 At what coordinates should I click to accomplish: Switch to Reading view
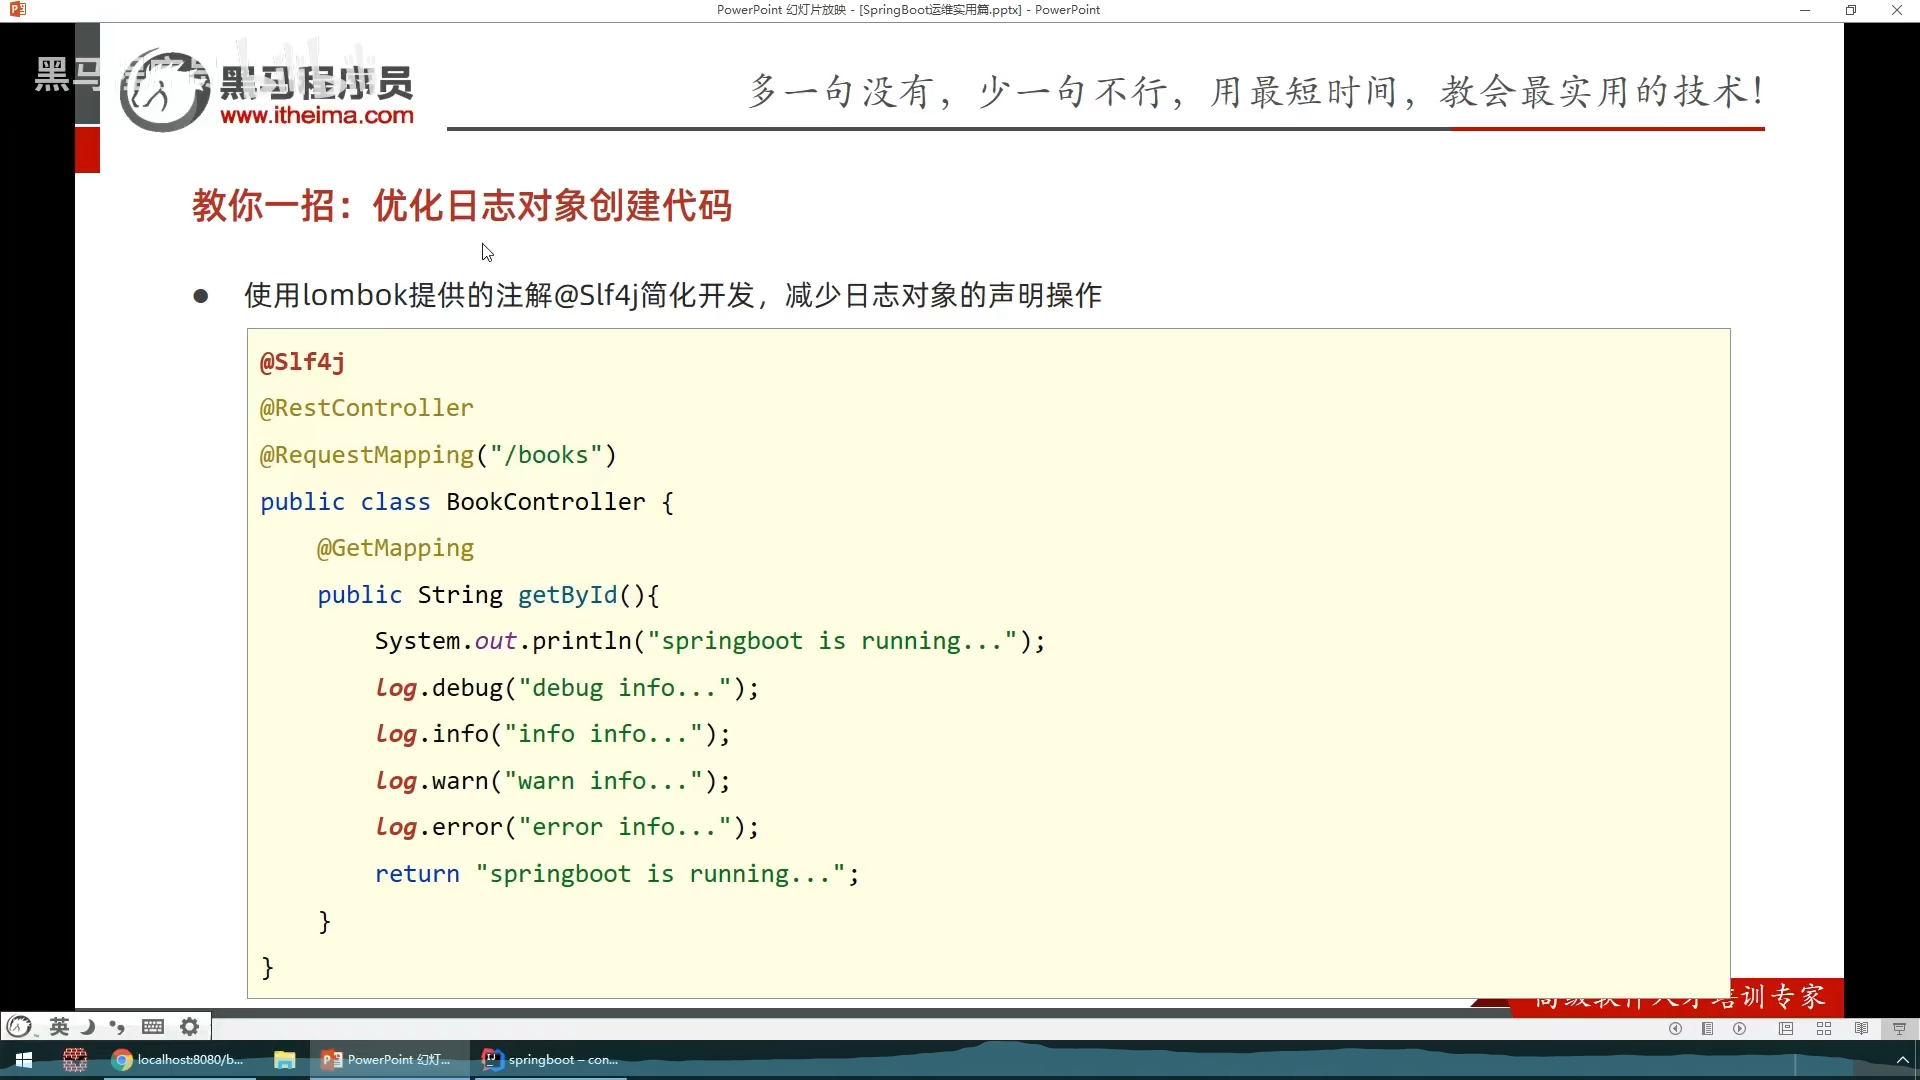[x=1861, y=1029]
